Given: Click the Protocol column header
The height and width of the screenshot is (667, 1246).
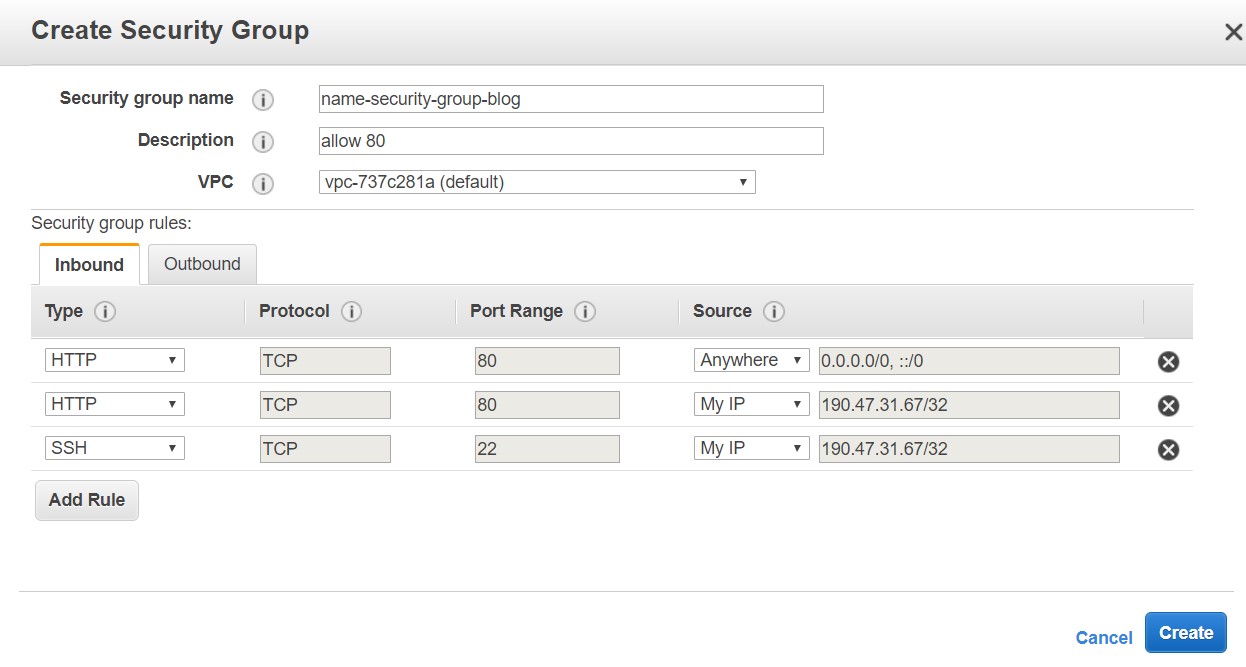Looking at the screenshot, I should (294, 311).
